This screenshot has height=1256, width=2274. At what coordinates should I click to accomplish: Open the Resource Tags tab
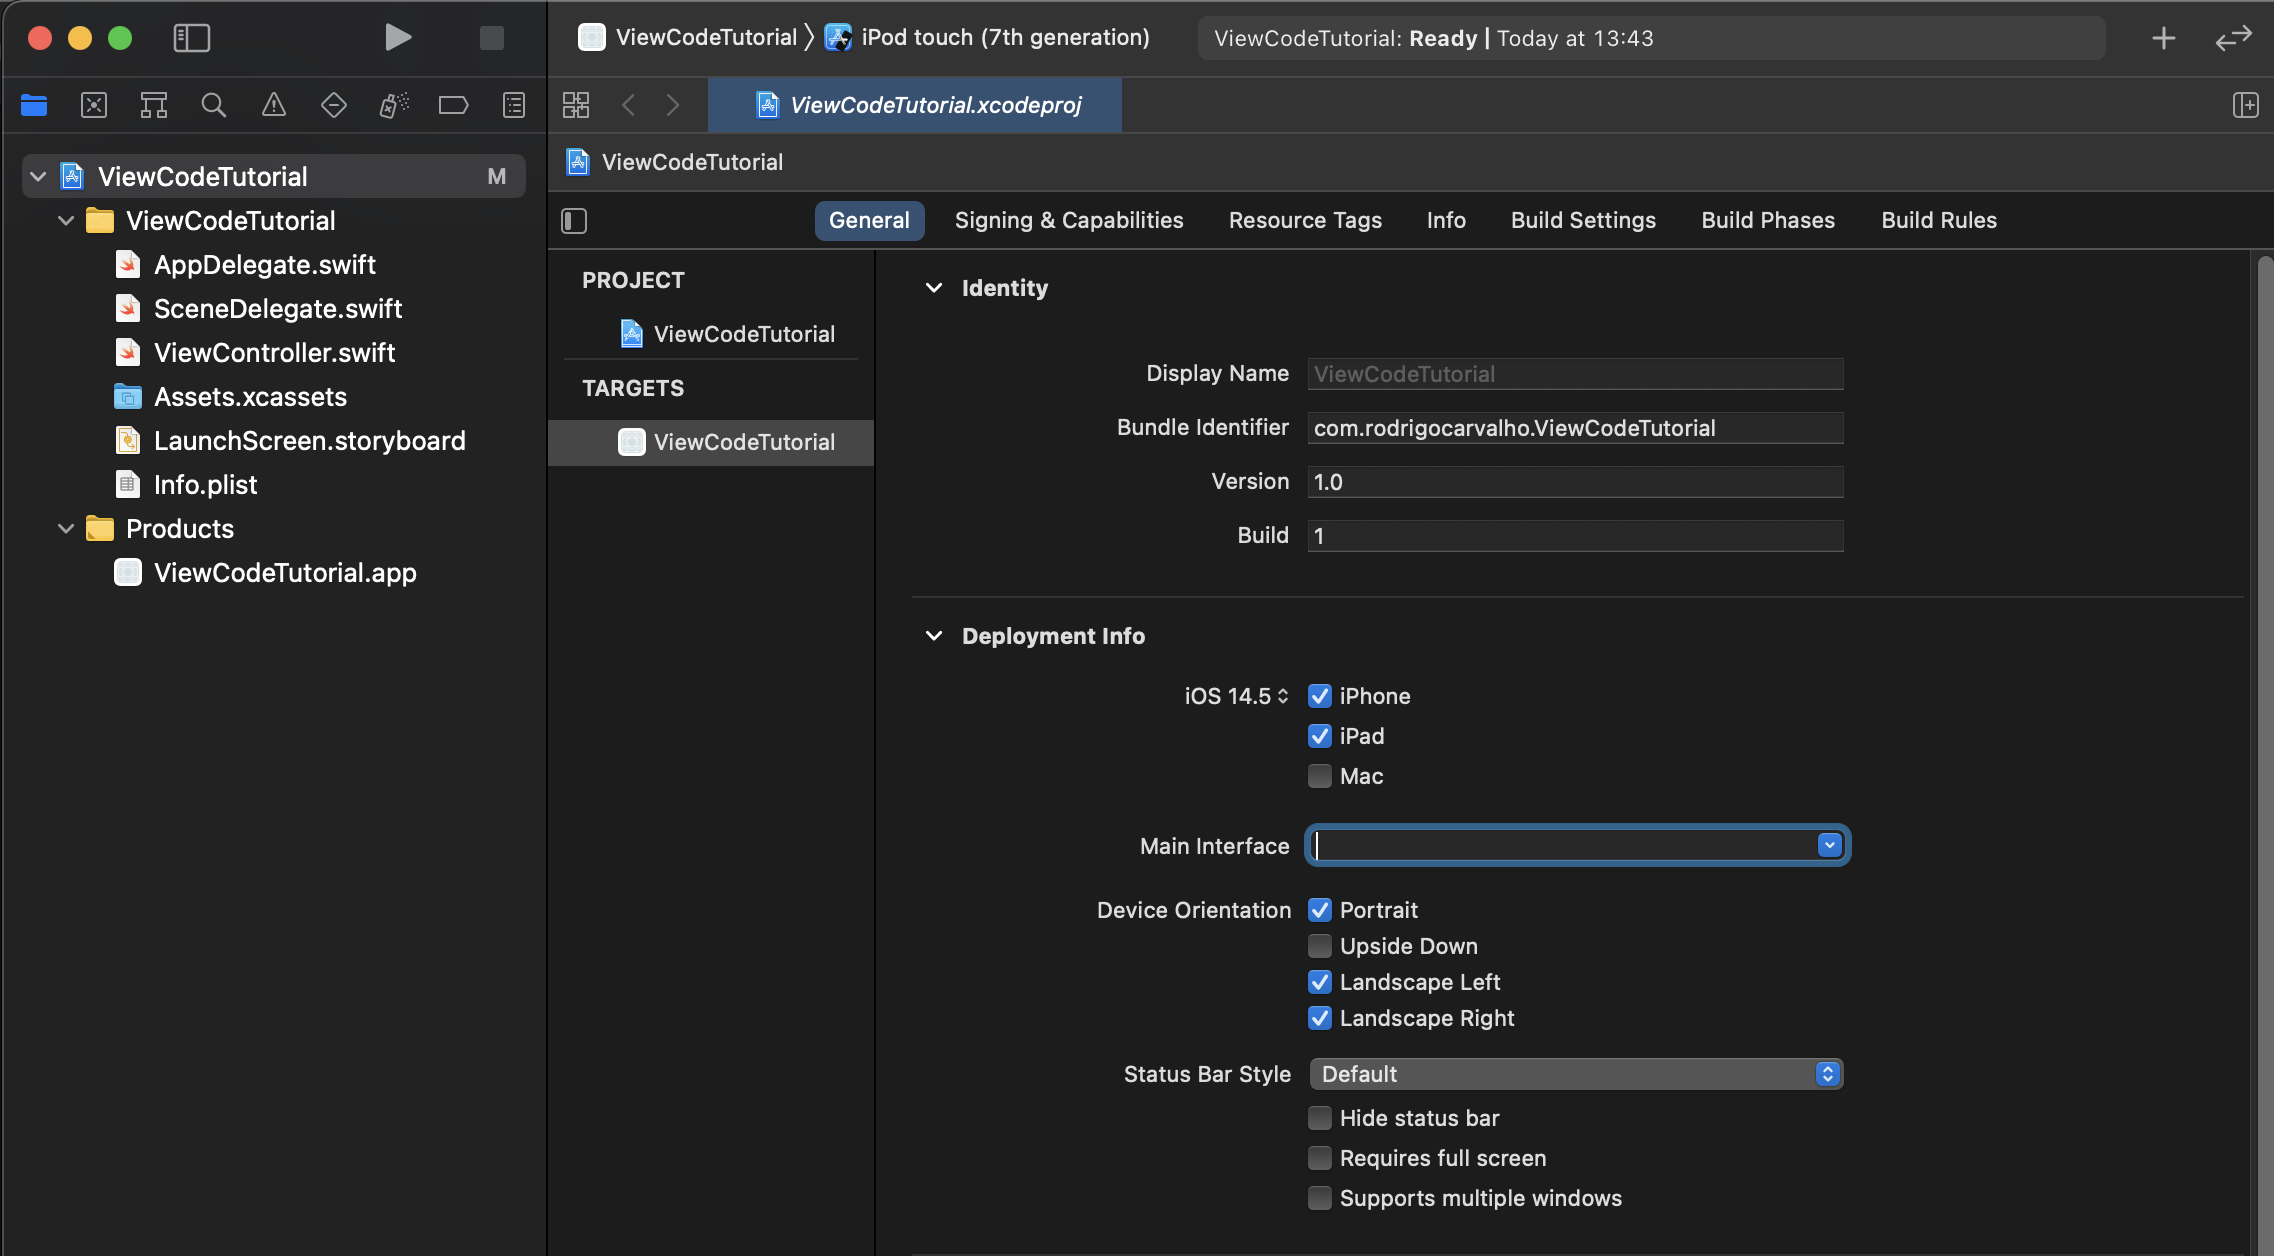pos(1305,221)
